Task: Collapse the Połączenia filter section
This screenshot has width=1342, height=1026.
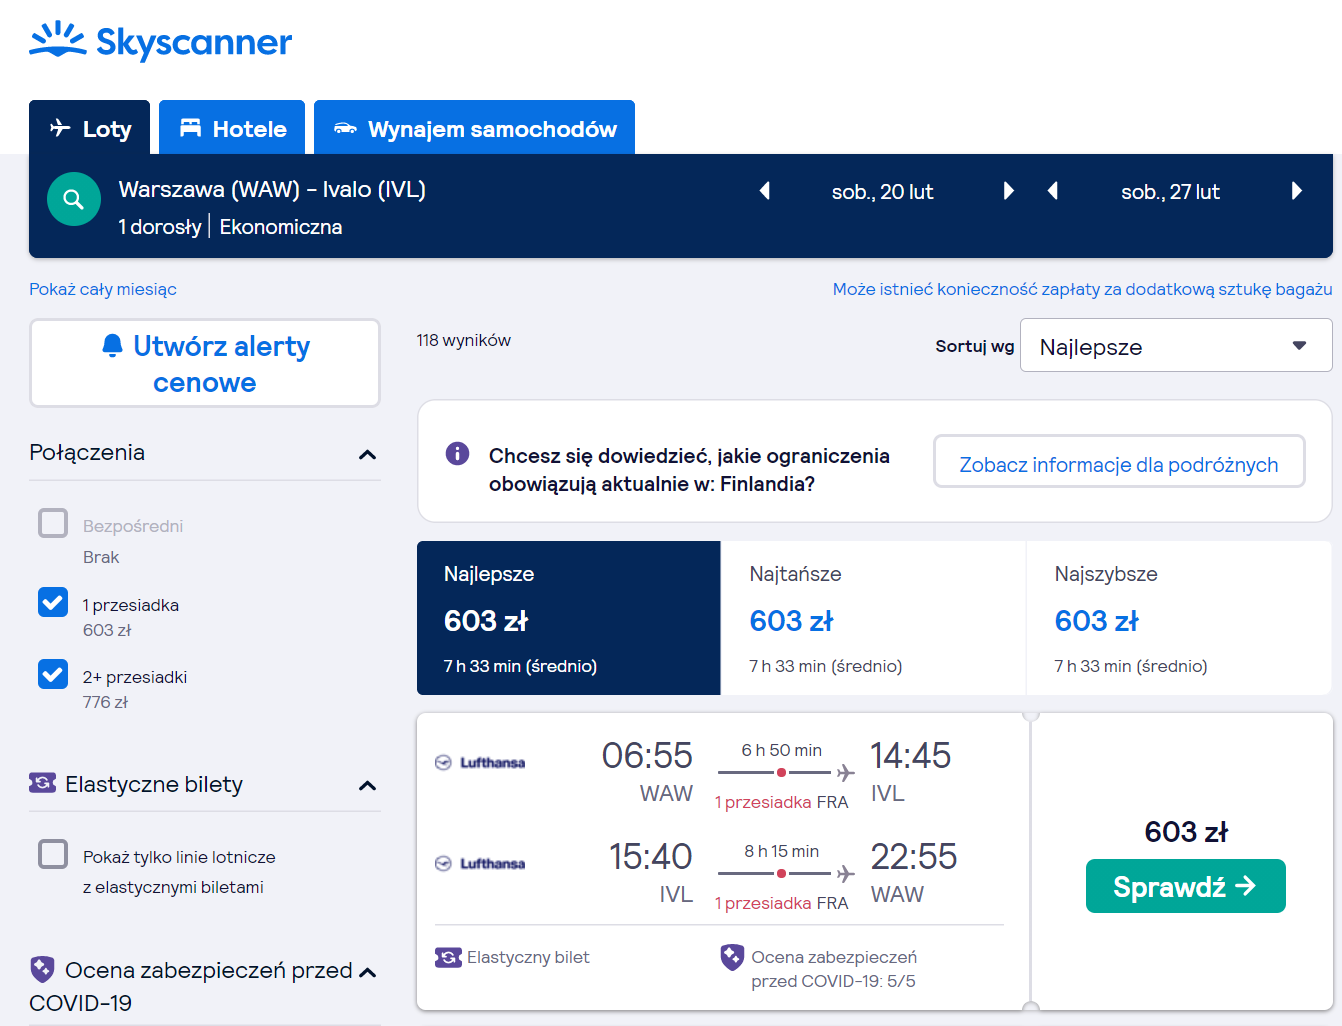Action: pos(367,455)
